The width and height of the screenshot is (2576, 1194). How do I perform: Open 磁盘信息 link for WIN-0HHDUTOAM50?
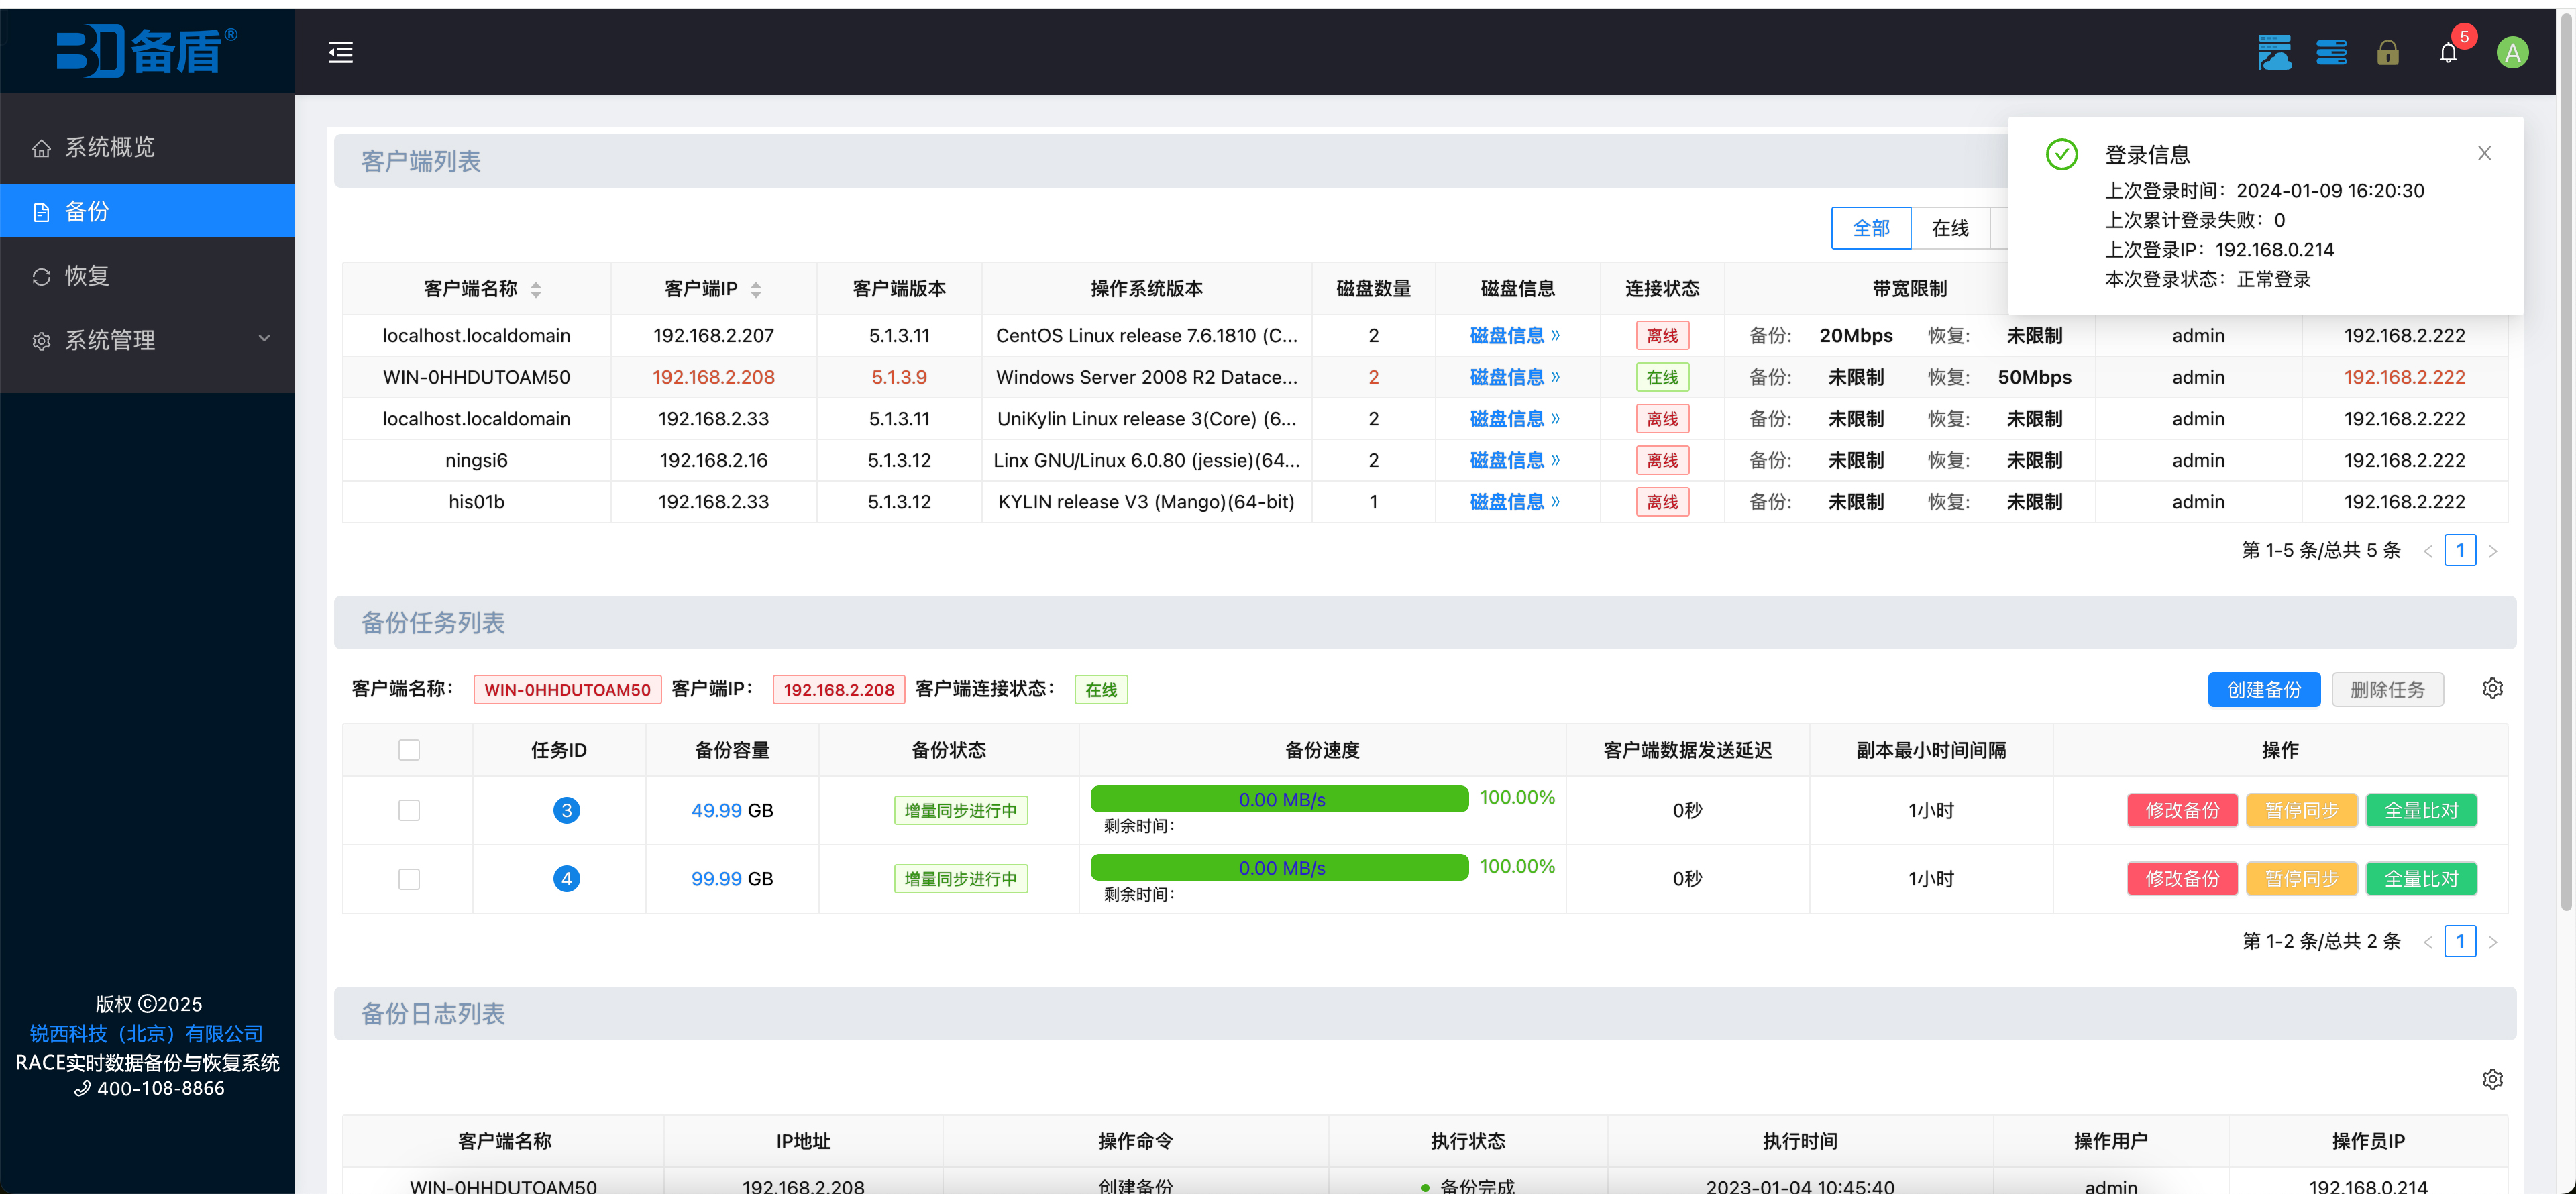click(1514, 377)
